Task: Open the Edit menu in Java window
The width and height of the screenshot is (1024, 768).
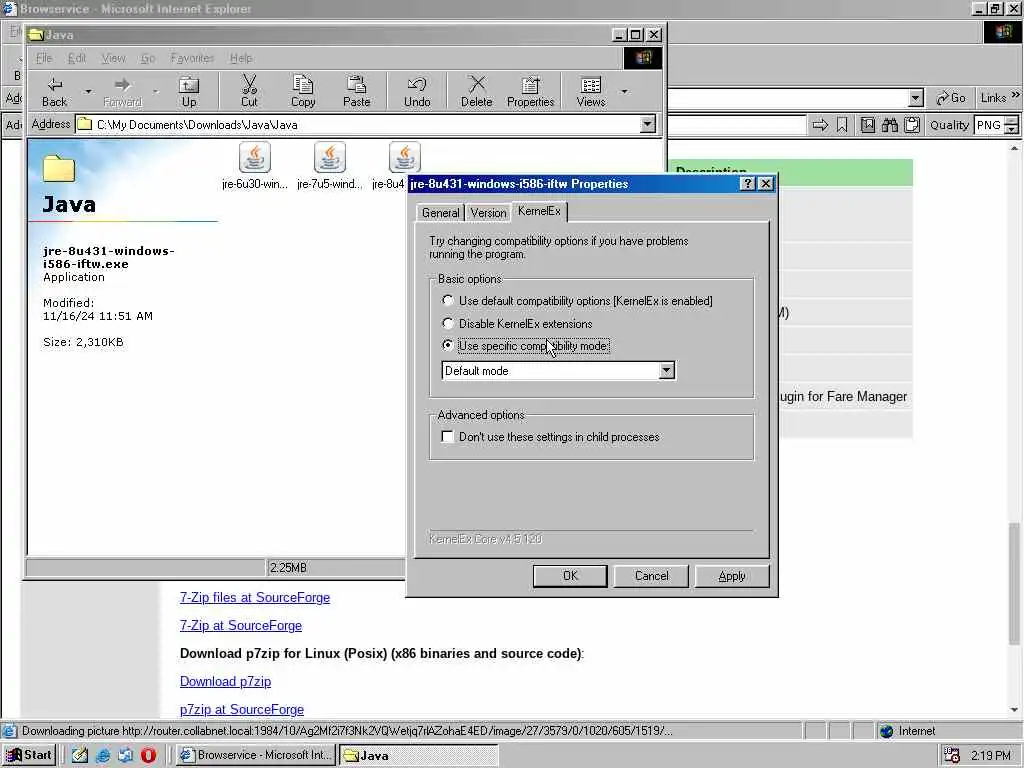Action: 76,58
